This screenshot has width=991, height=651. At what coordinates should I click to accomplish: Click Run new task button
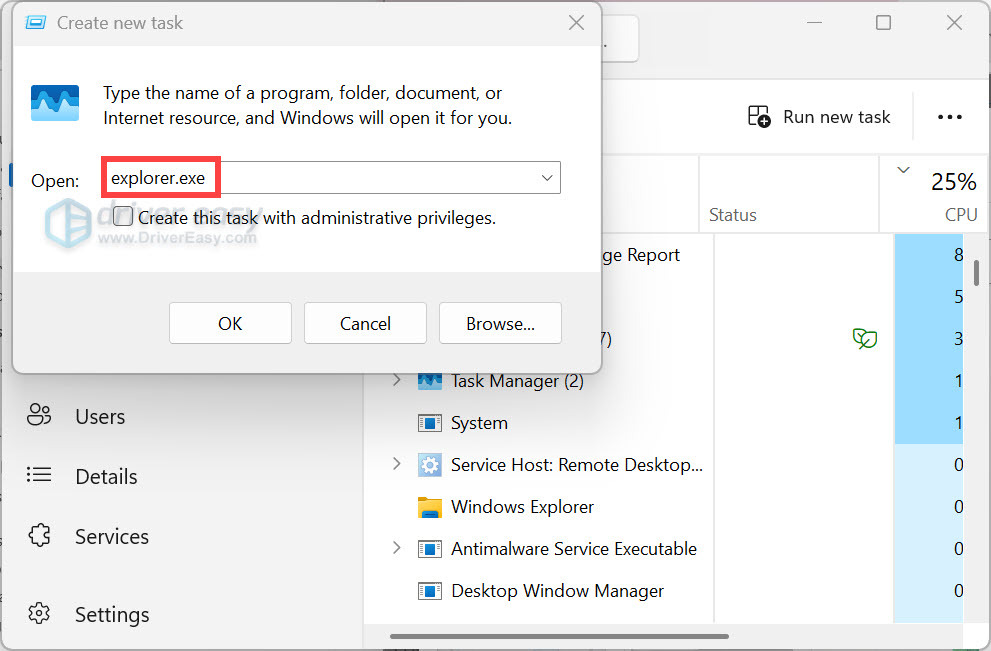click(x=819, y=117)
